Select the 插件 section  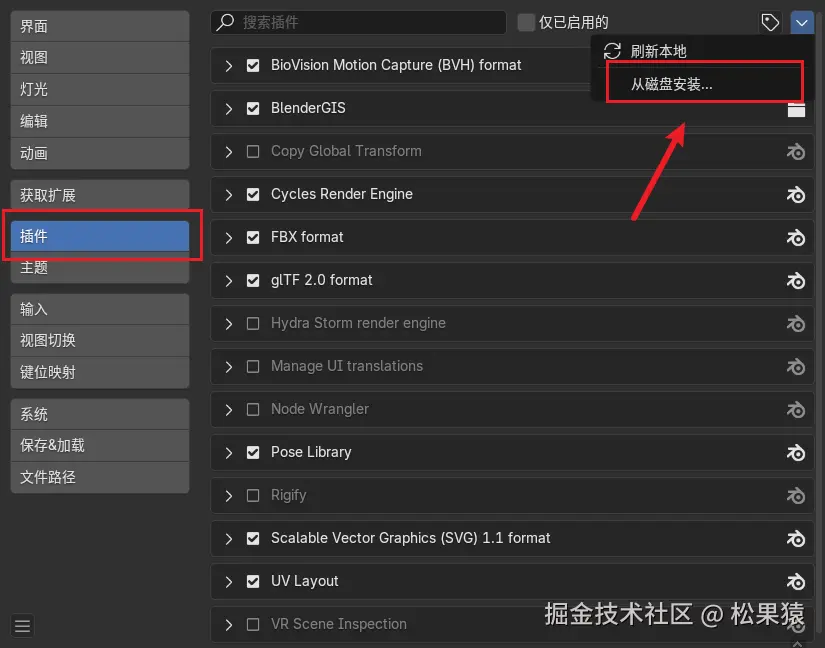point(100,236)
